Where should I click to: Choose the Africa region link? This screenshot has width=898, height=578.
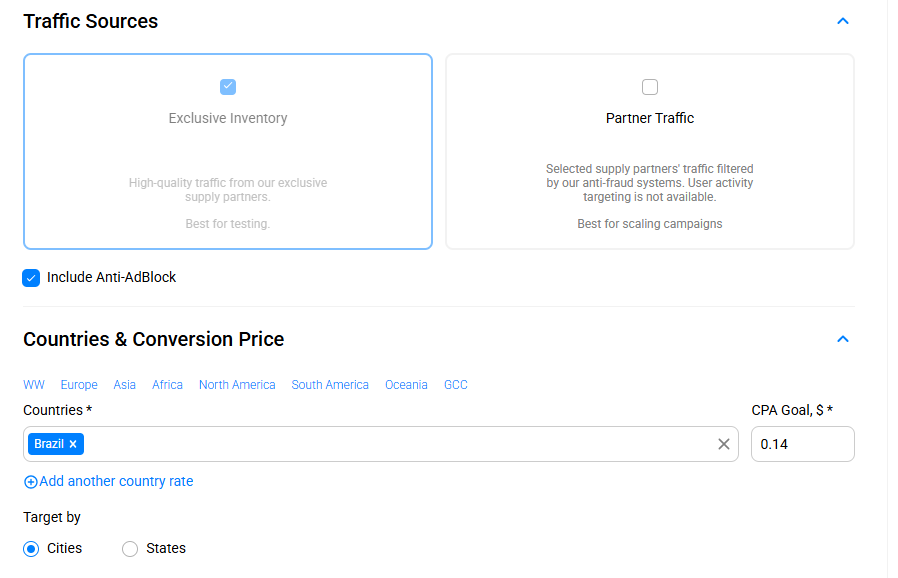click(167, 385)
